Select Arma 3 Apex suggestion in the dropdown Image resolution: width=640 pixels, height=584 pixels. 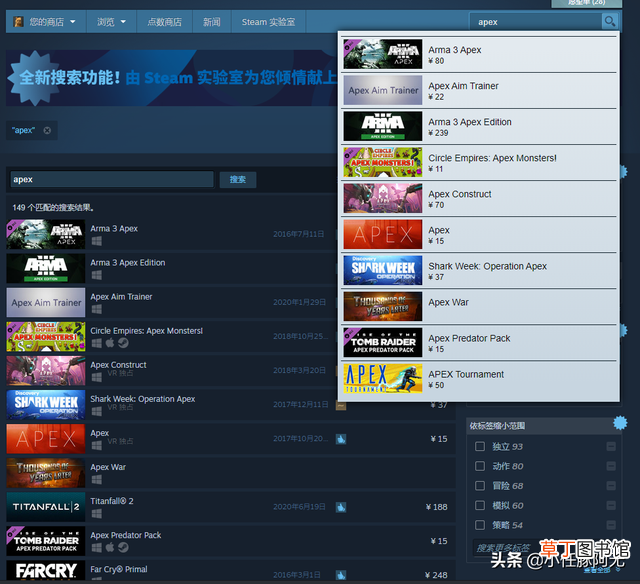pos(479,54)
